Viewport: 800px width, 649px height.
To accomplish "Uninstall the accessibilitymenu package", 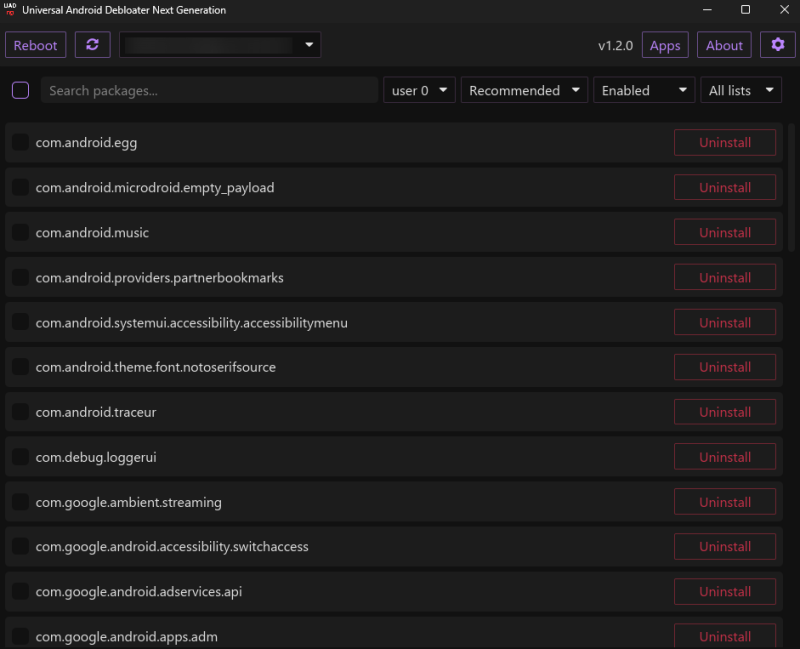I will tap(725, 322).
